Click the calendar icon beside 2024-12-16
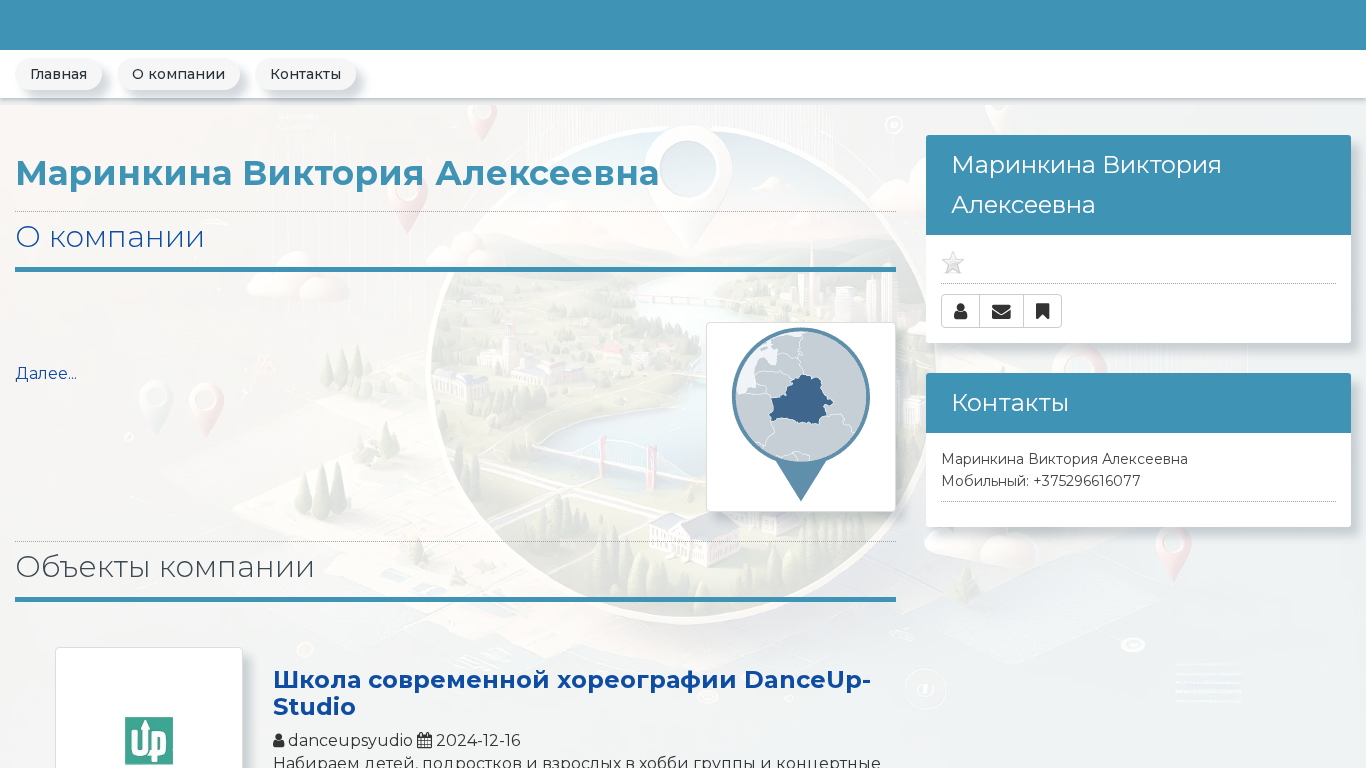The height and width of the screenshot is (768, 1366). coord(424,741)
